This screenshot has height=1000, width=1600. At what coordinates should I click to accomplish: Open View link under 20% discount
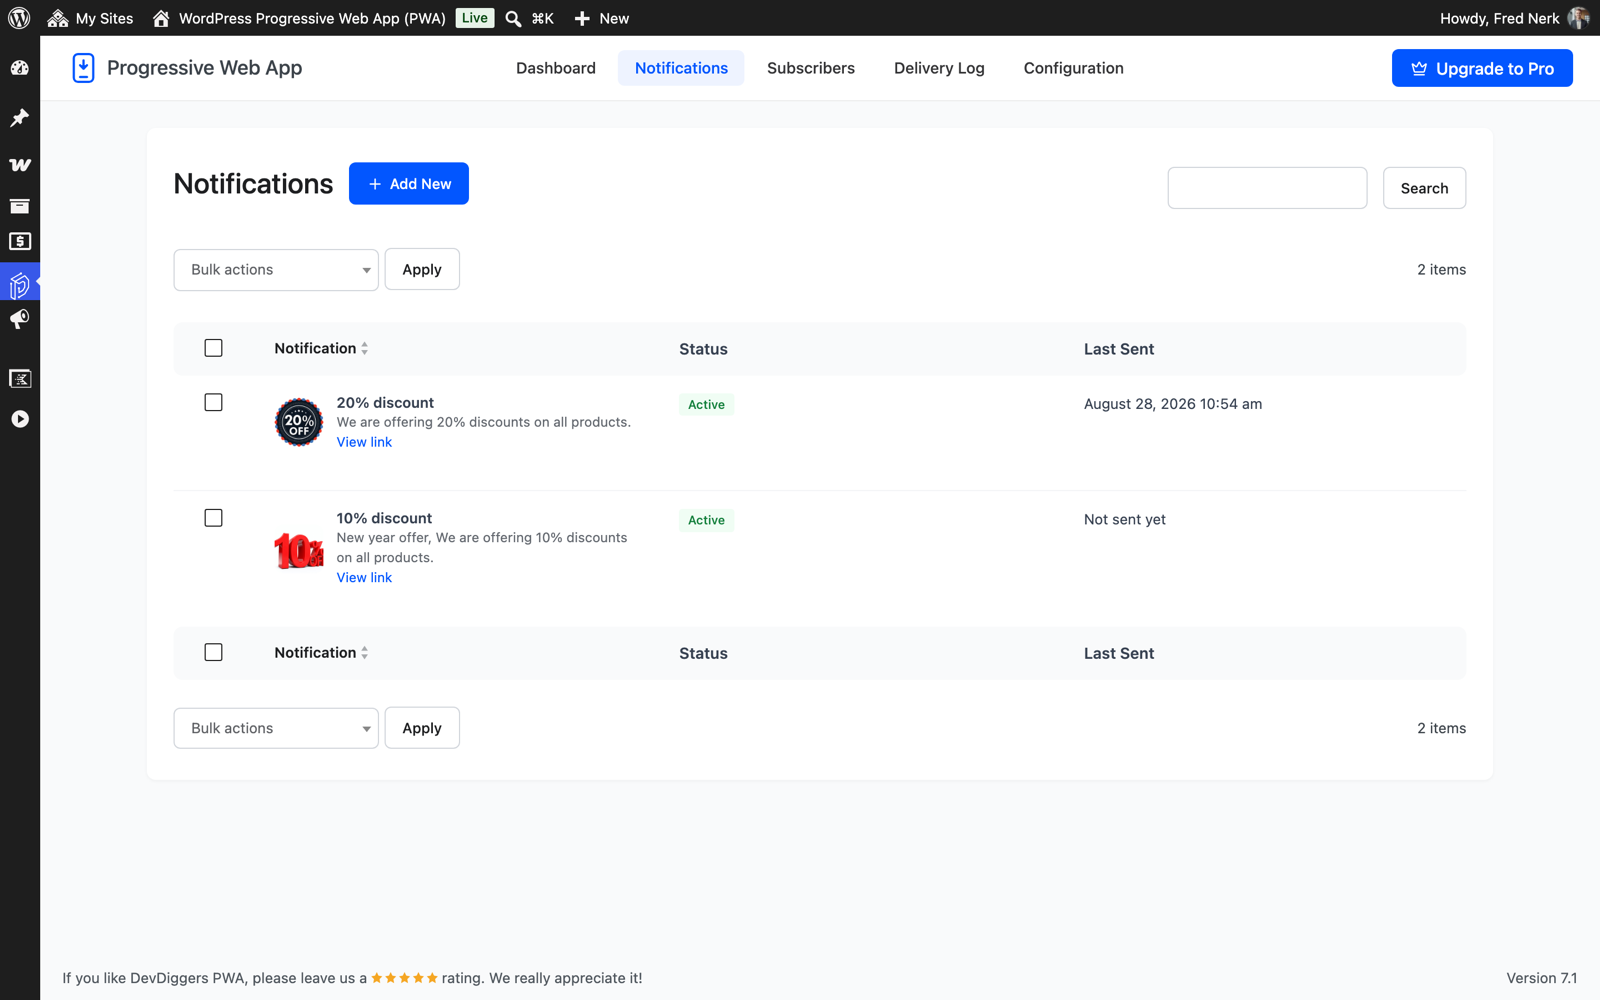[364, 442]
